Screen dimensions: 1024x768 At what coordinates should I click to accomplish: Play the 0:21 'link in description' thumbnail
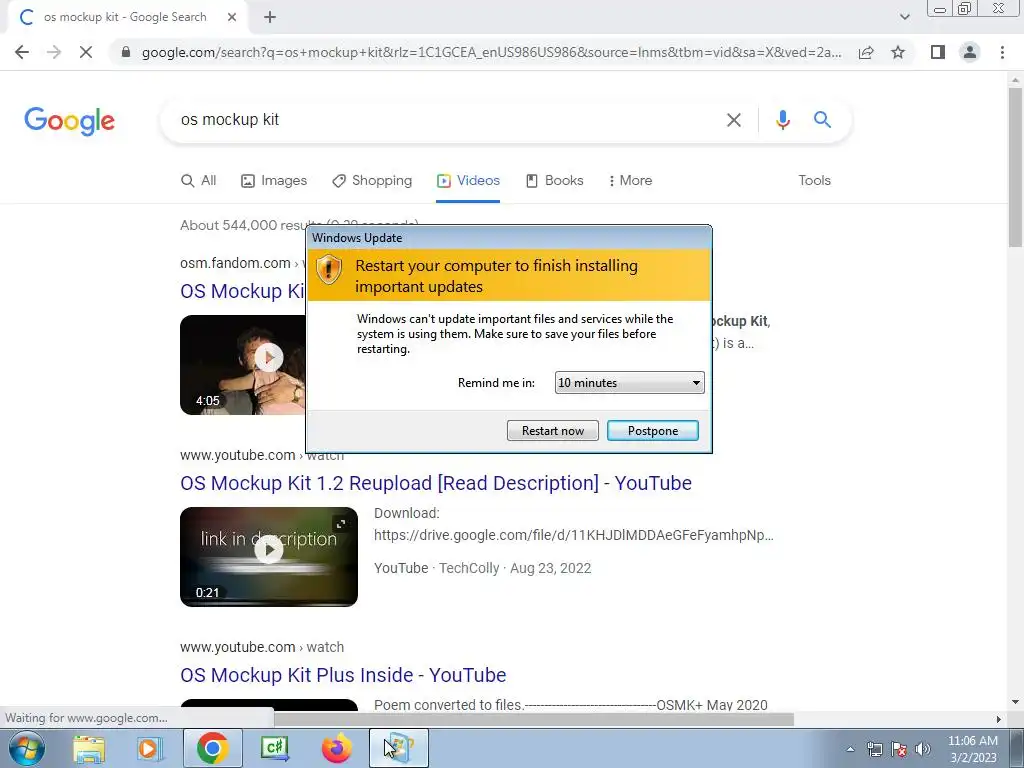tap(269, 556)
